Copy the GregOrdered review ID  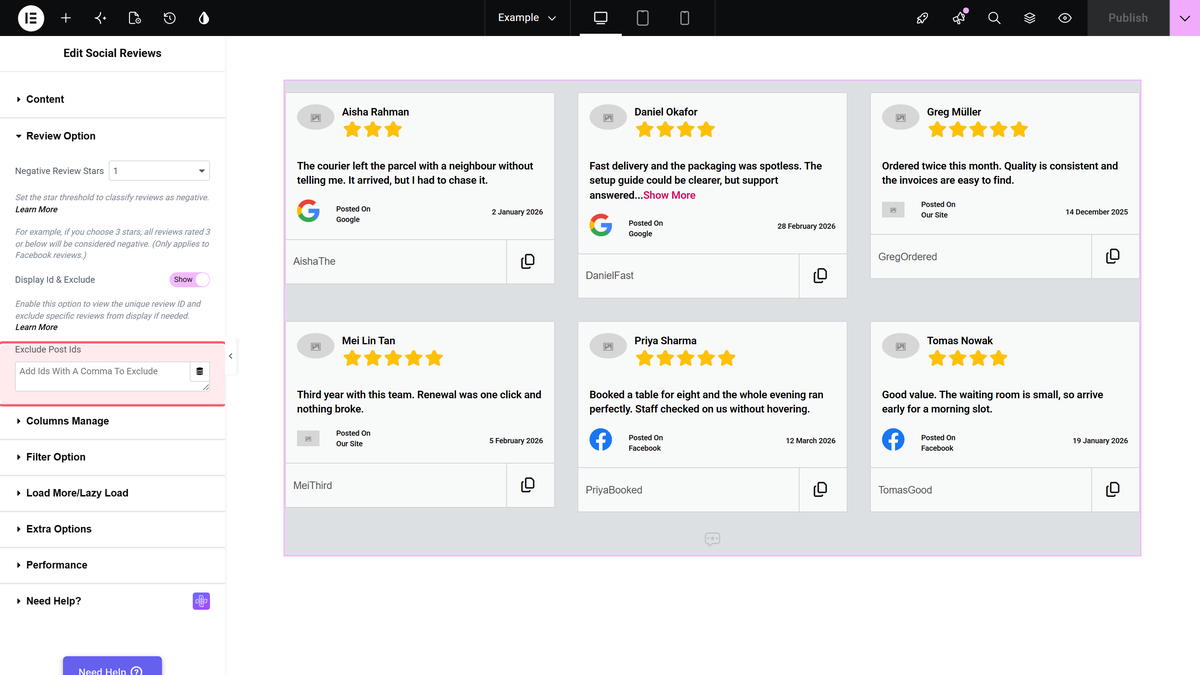click(1113, 256)
